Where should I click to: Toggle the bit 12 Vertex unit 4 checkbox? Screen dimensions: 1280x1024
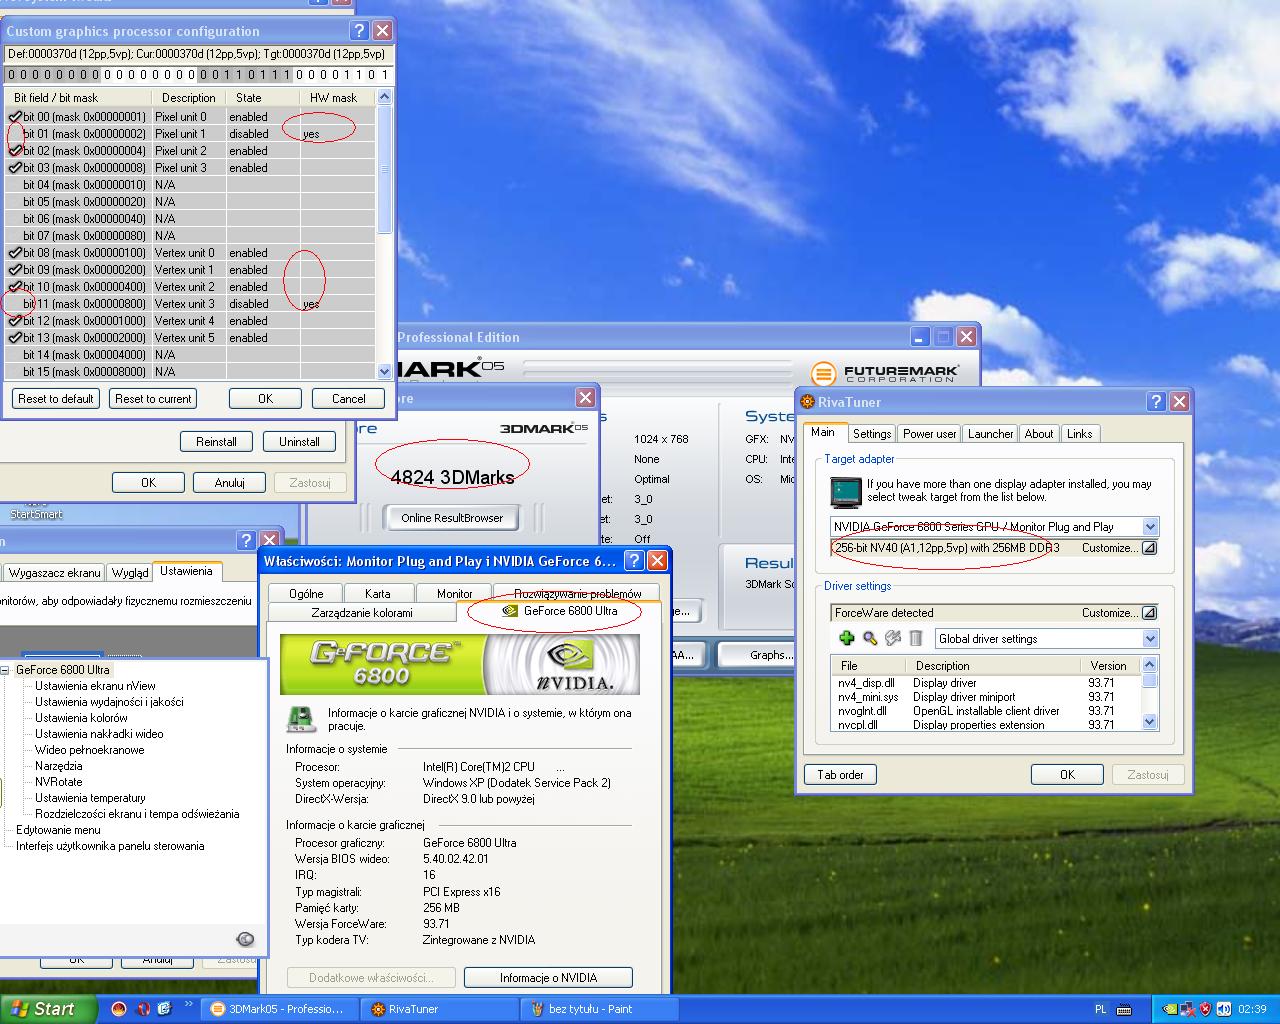pos(15,321)
